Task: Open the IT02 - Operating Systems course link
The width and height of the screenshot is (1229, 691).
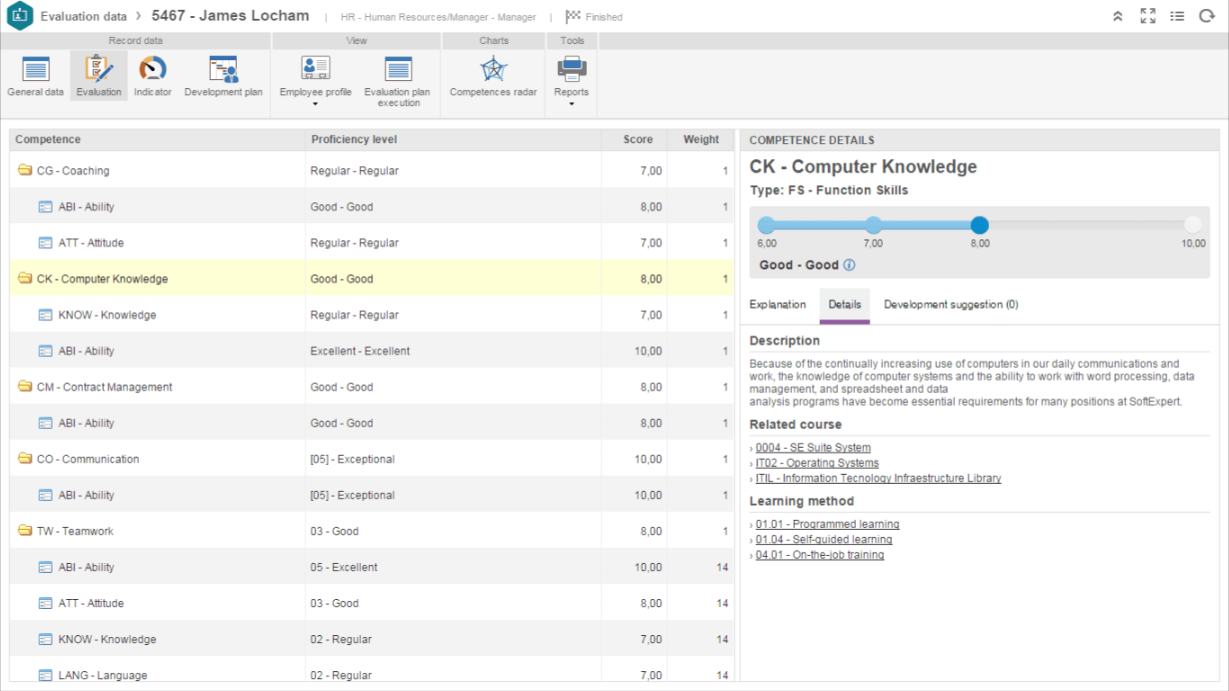Action: click(x=817, y=463)
